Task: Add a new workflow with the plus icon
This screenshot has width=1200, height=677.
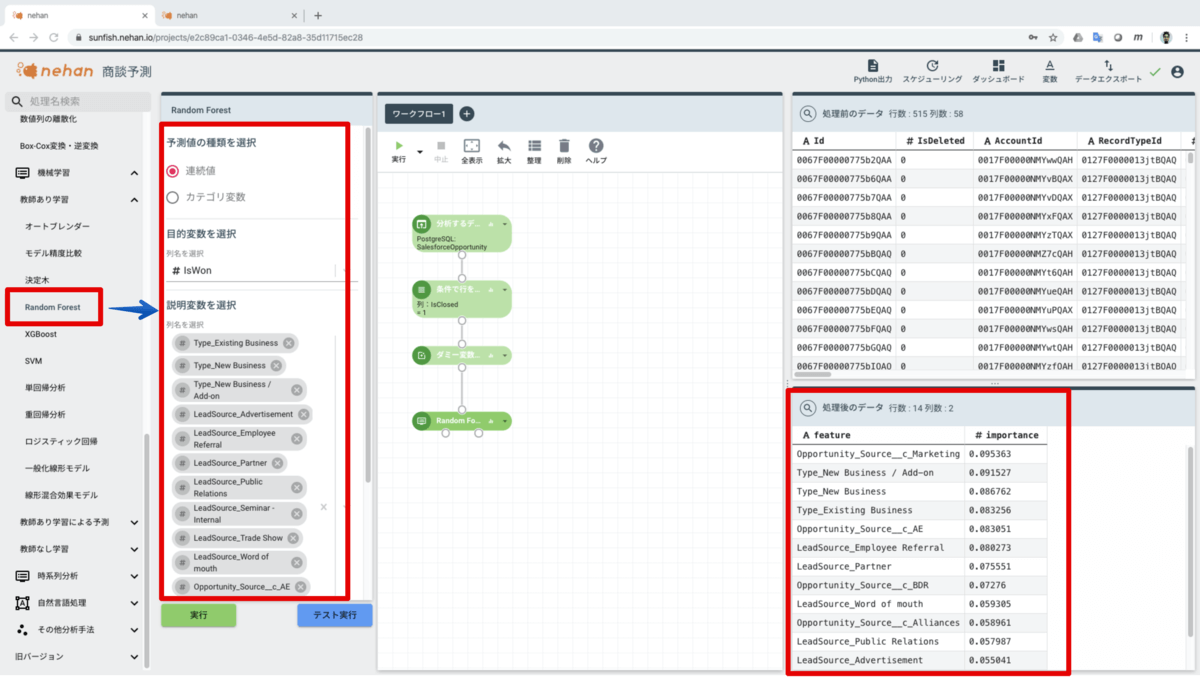Action: coord(466,114)
